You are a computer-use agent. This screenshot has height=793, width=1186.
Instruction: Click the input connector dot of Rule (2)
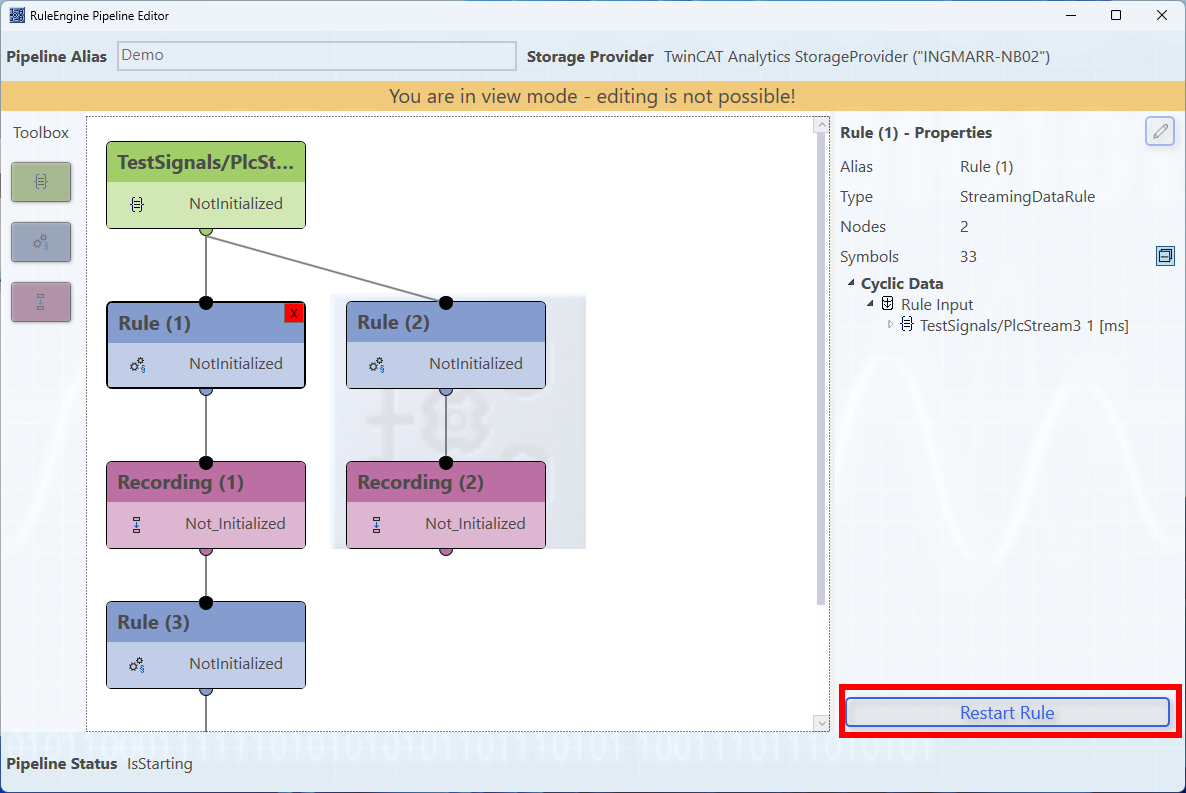[x=446, y=303]
